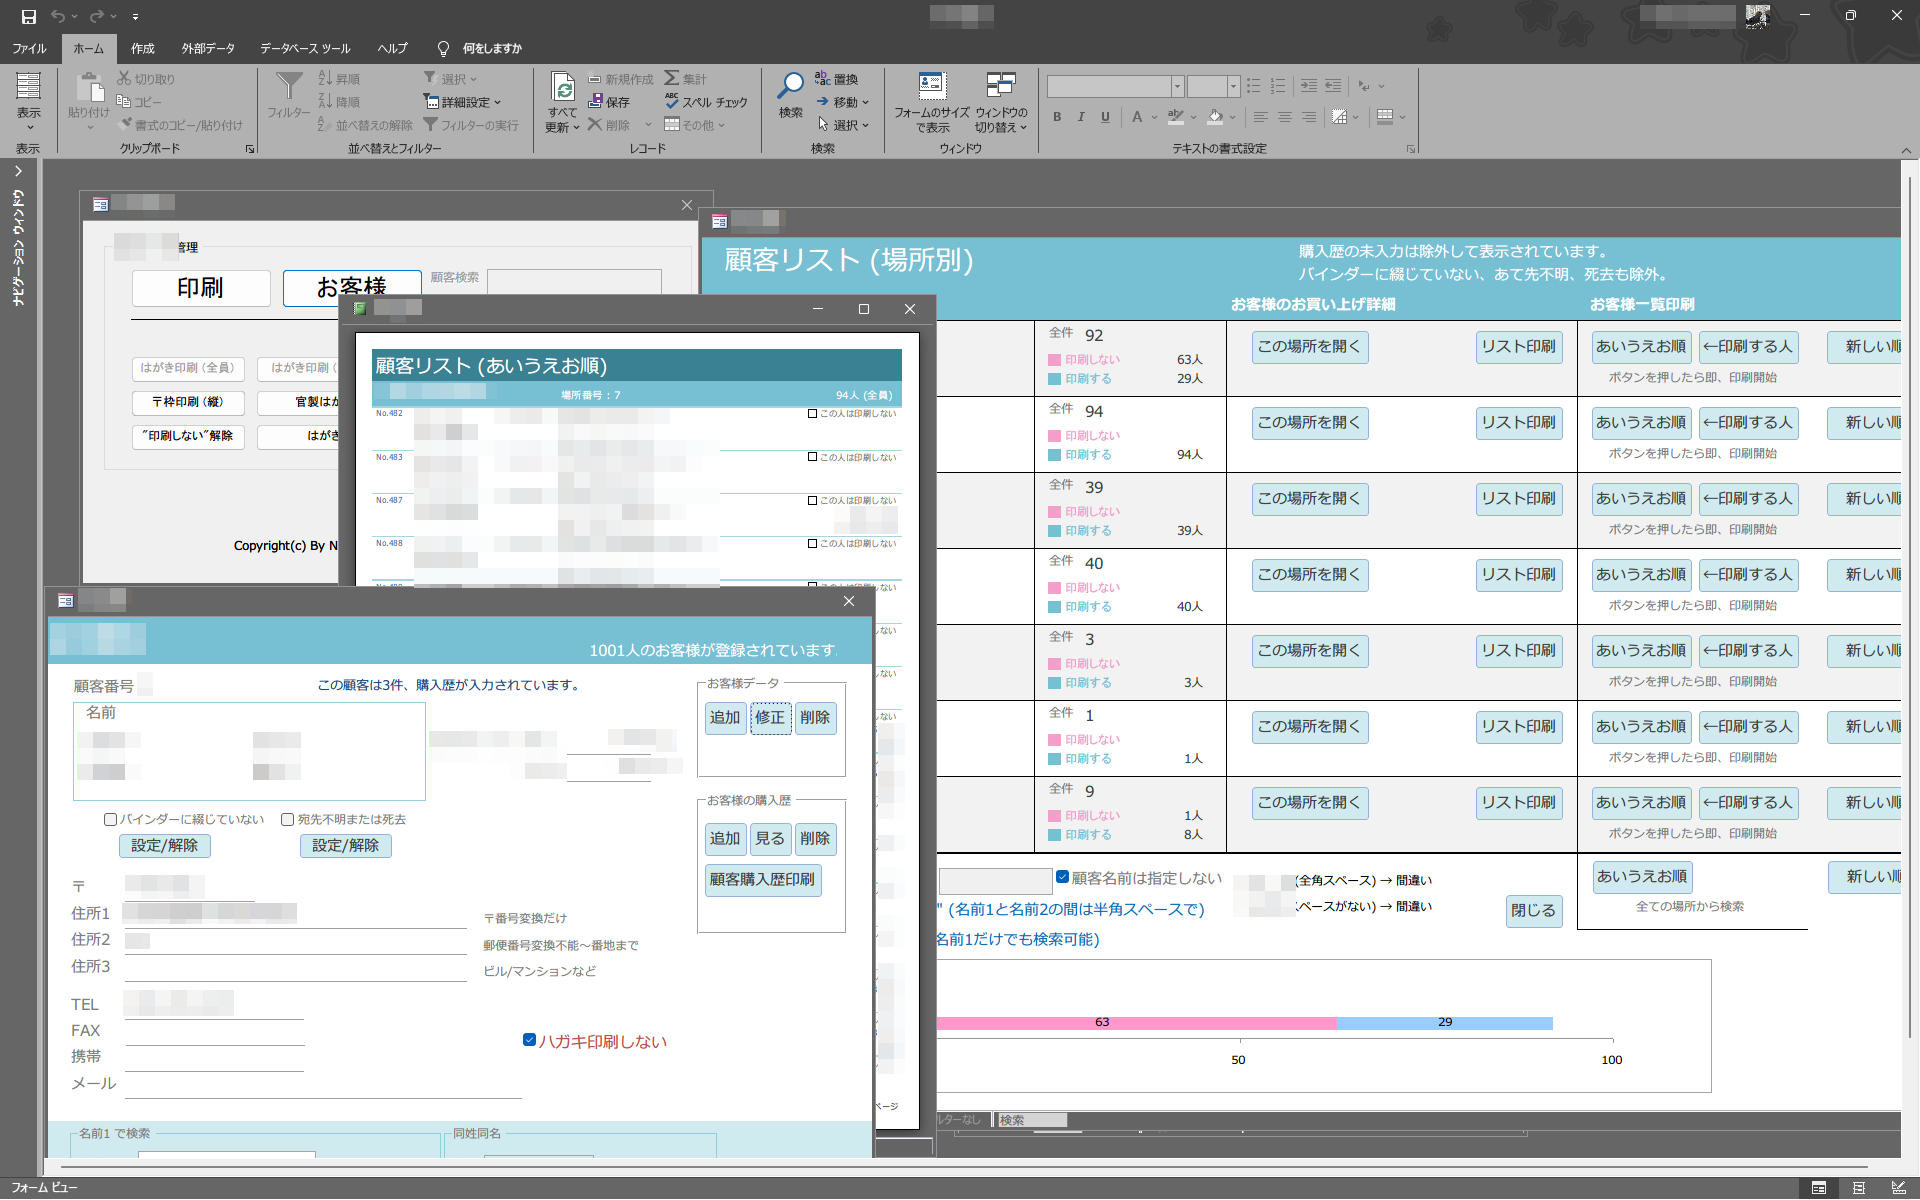Click the 置換 replace icon
The image size is (1920, 1200).
pyautogui.click(x=836, y=79)
